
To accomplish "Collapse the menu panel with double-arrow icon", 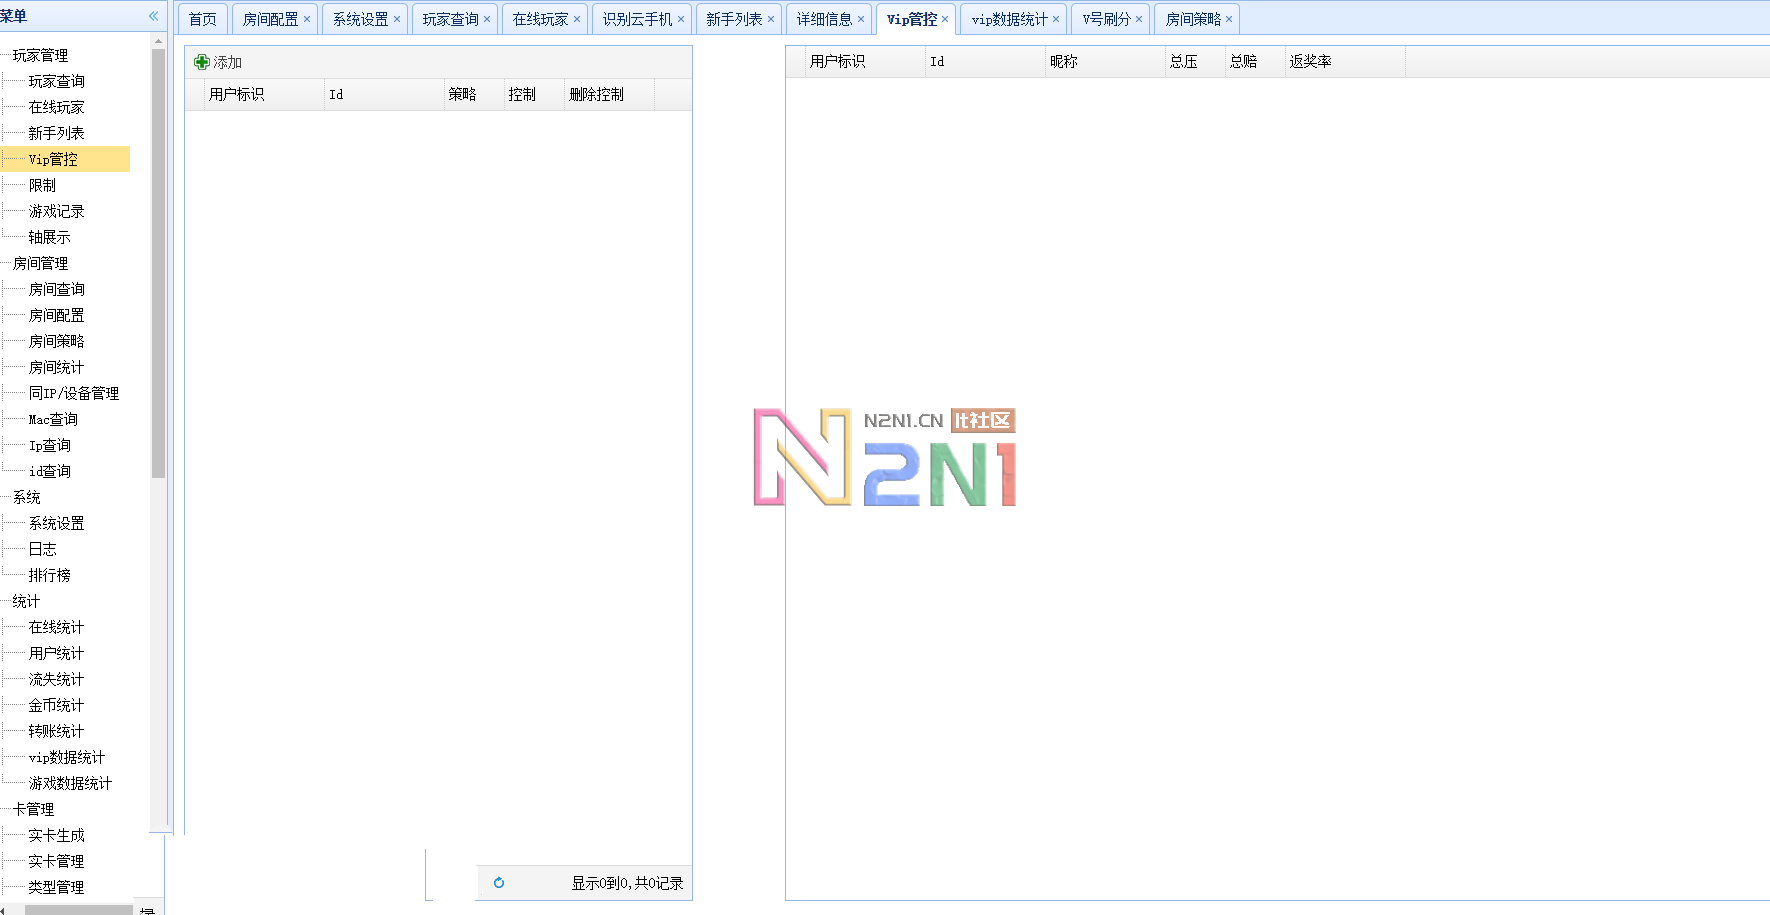I will pos(153,16).
